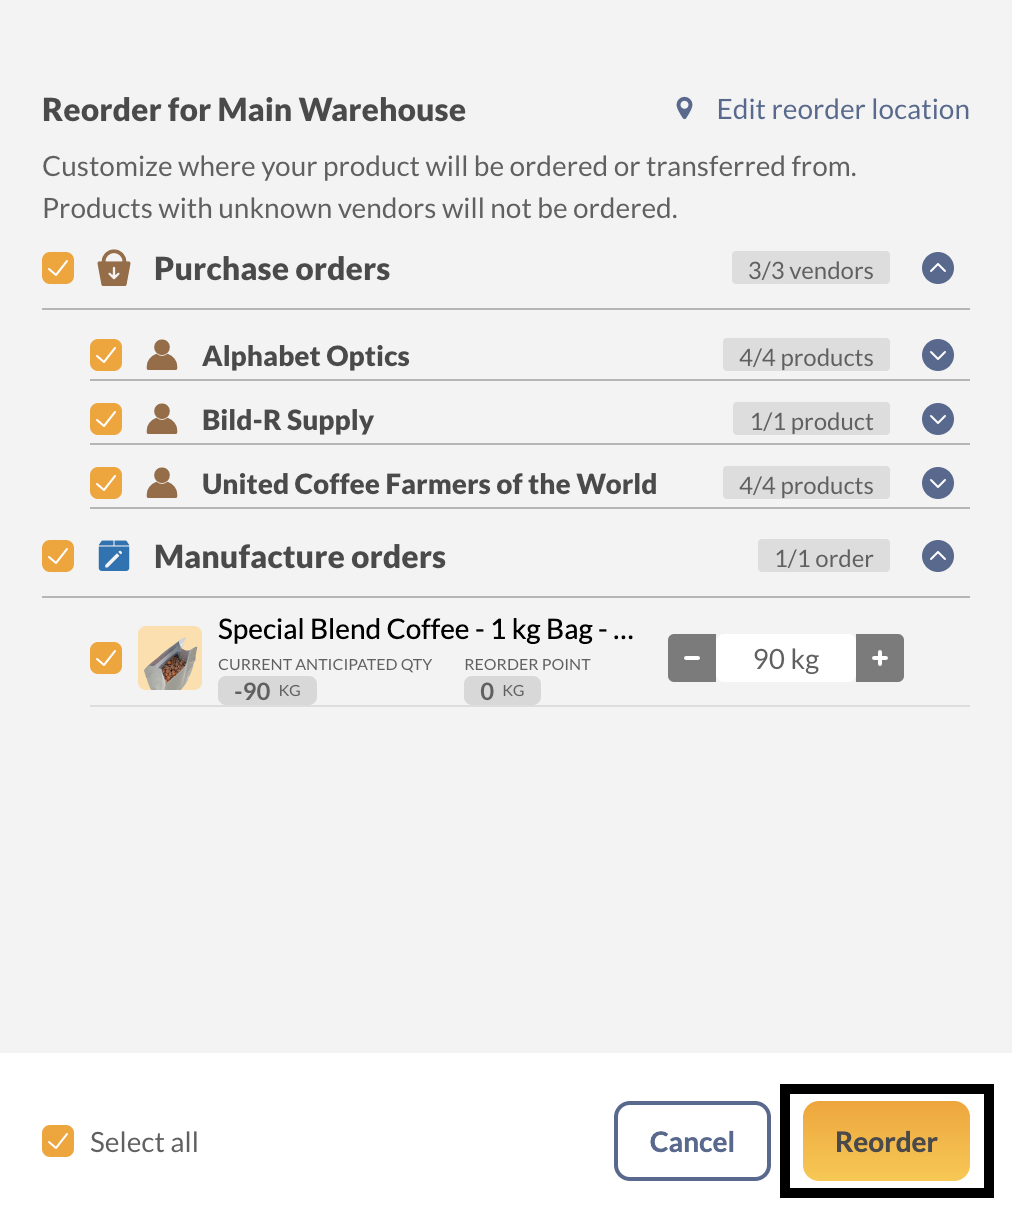Uncheck the Purchase orders checkbox
1012x1220 pixels.
[58, 268]
